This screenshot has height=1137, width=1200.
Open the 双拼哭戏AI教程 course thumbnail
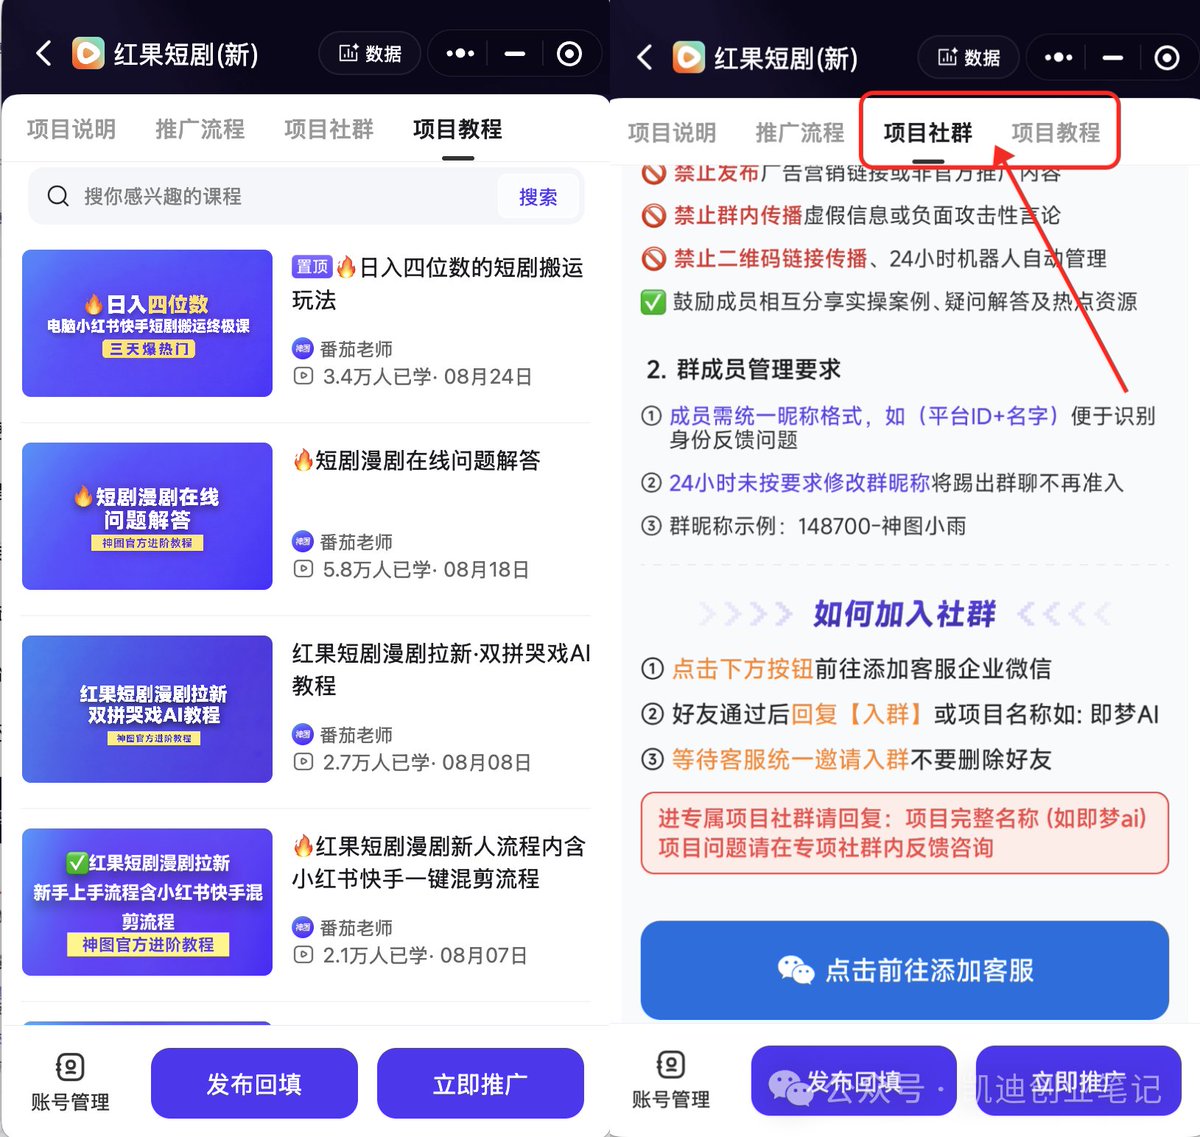click(147, 709)
